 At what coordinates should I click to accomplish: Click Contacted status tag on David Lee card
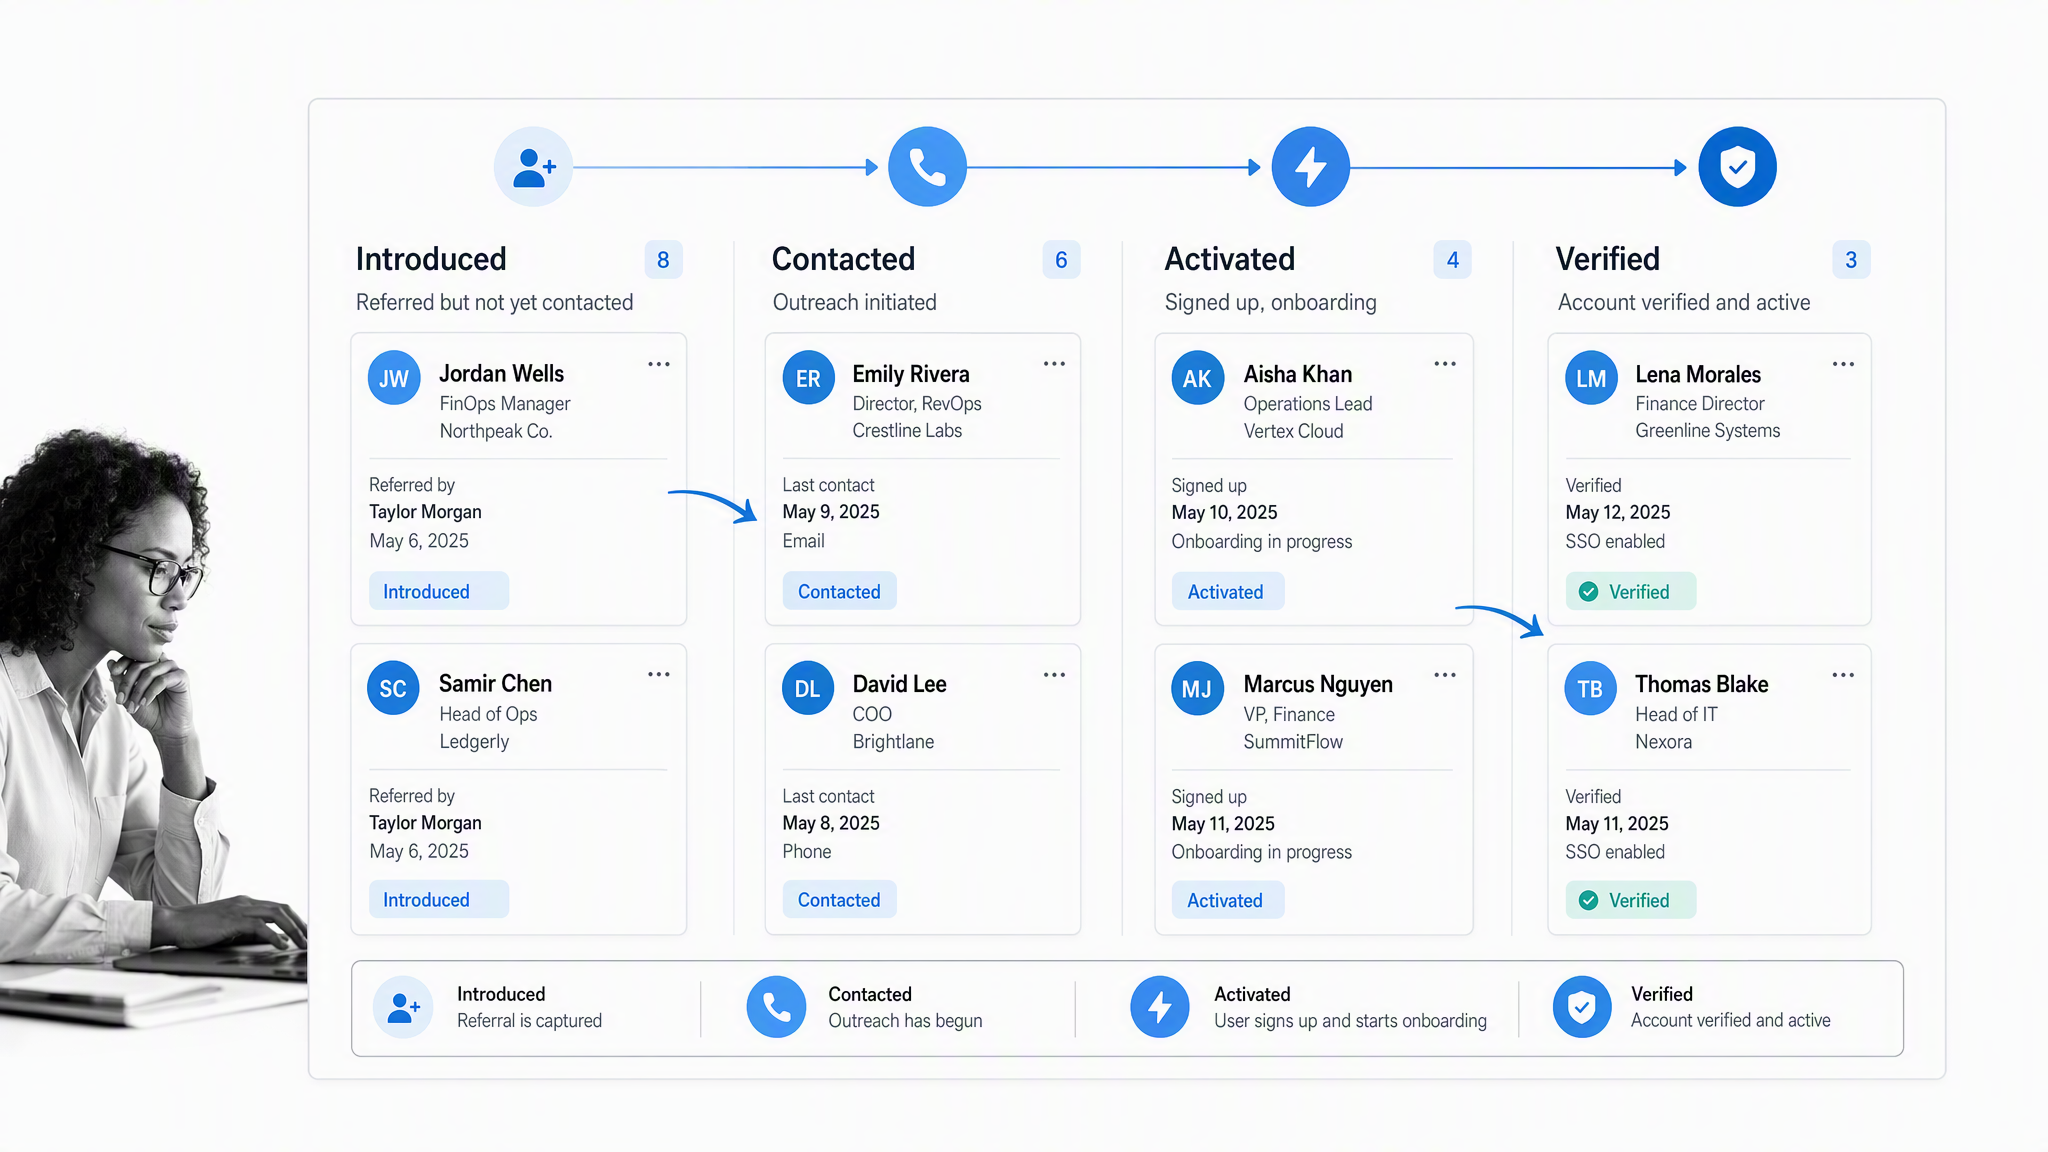click(x=839, y=899)
